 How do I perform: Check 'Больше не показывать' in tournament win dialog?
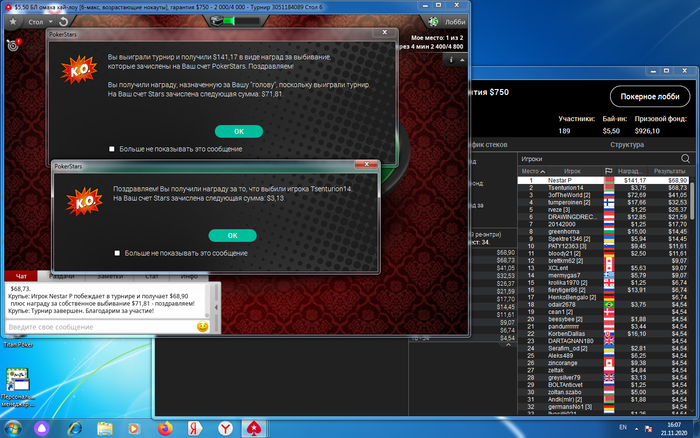click(x=112, y=149)
